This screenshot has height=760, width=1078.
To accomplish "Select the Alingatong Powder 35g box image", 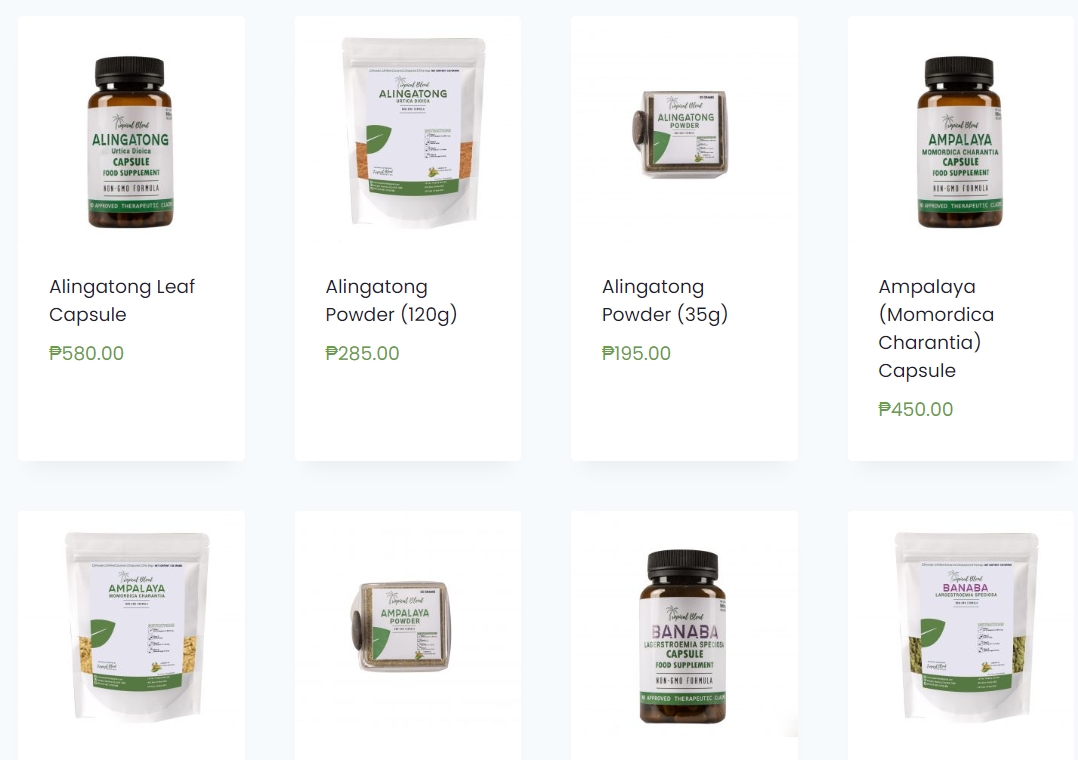I will pyautogui.click(x=684, y=135).
